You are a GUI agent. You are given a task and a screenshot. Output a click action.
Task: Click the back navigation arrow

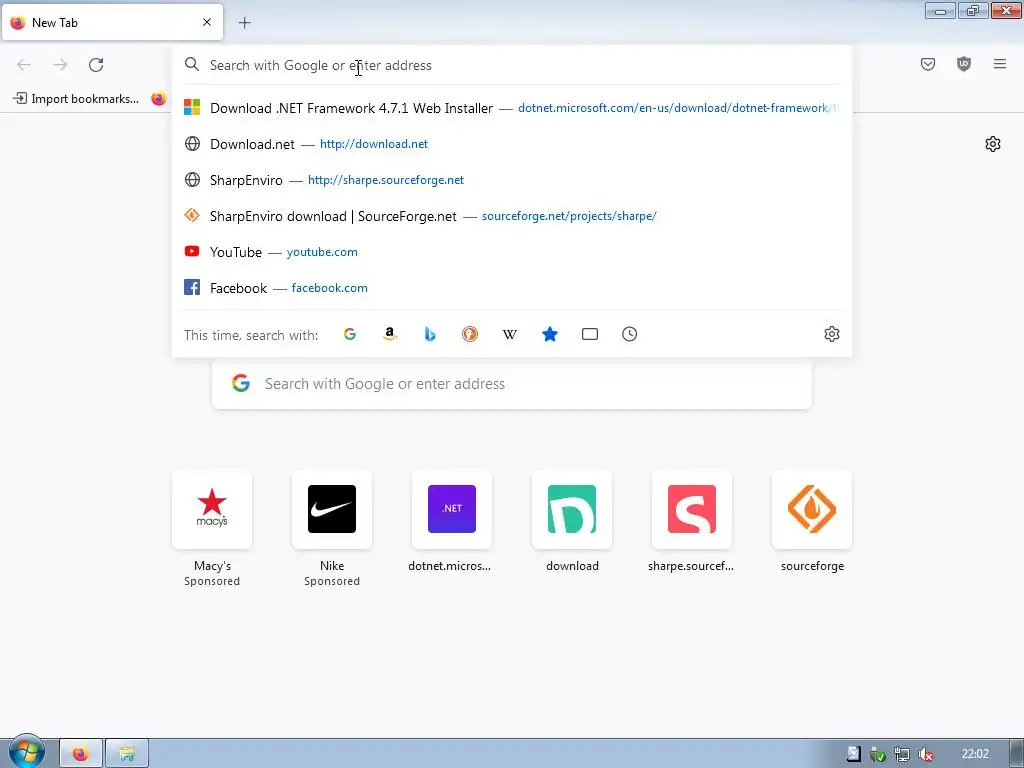click(24, 65)
